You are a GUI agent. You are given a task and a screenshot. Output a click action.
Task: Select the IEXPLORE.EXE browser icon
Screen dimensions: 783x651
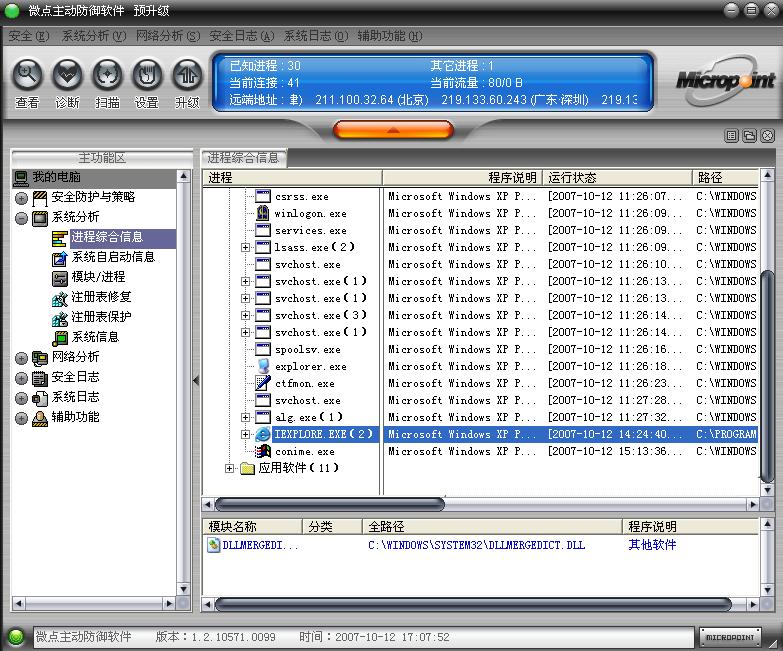[x=263, y=434]
